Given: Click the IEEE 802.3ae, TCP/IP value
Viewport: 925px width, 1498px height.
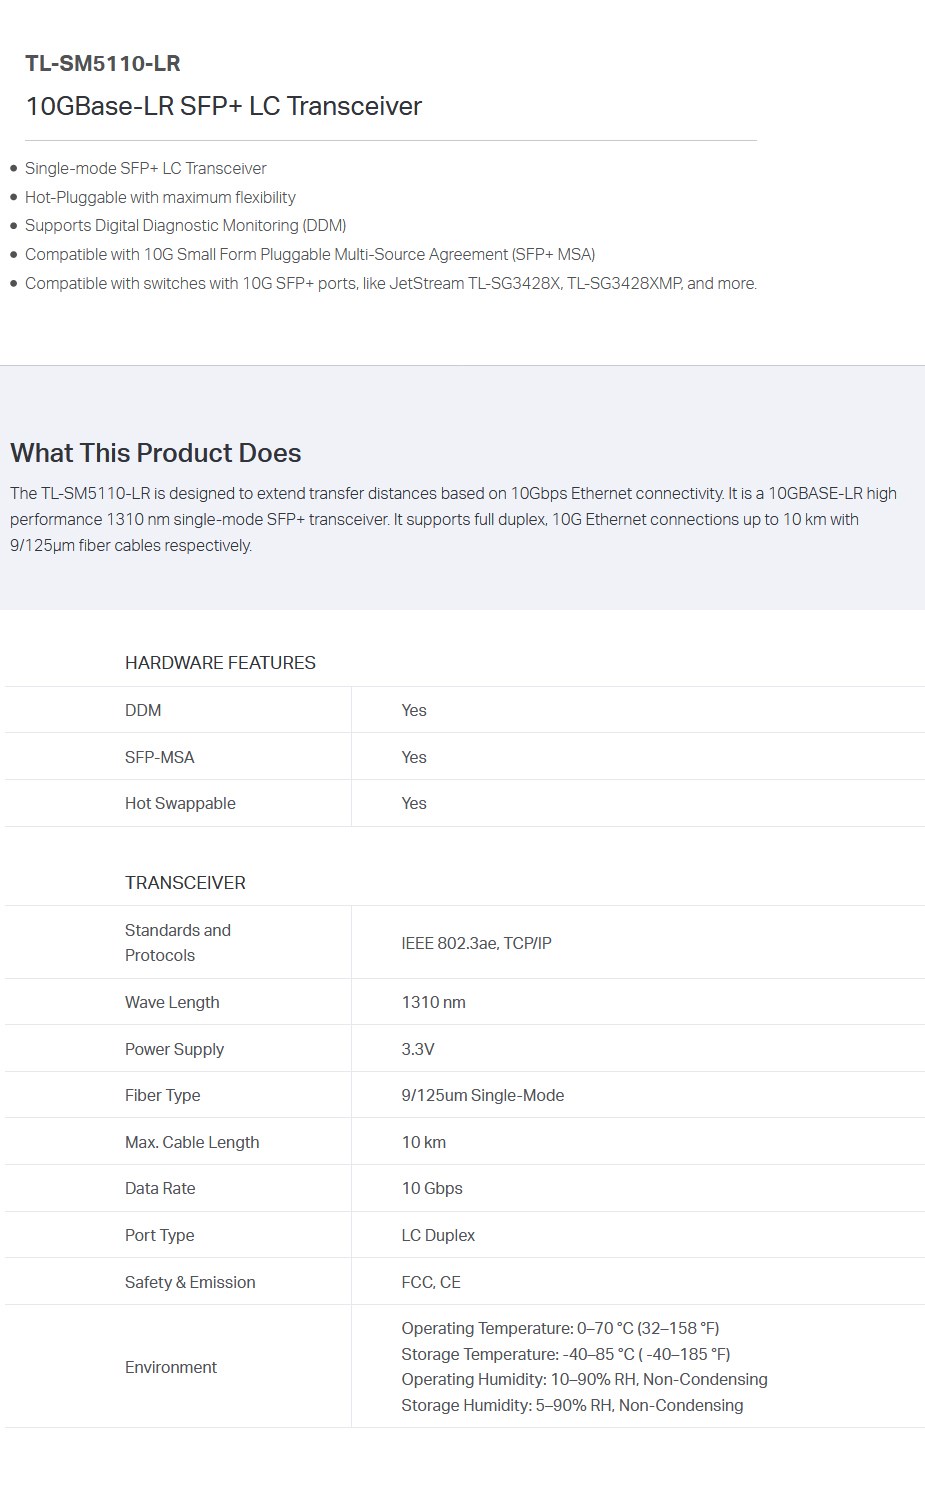Looking at the screenshot, I should coord(476,943).
